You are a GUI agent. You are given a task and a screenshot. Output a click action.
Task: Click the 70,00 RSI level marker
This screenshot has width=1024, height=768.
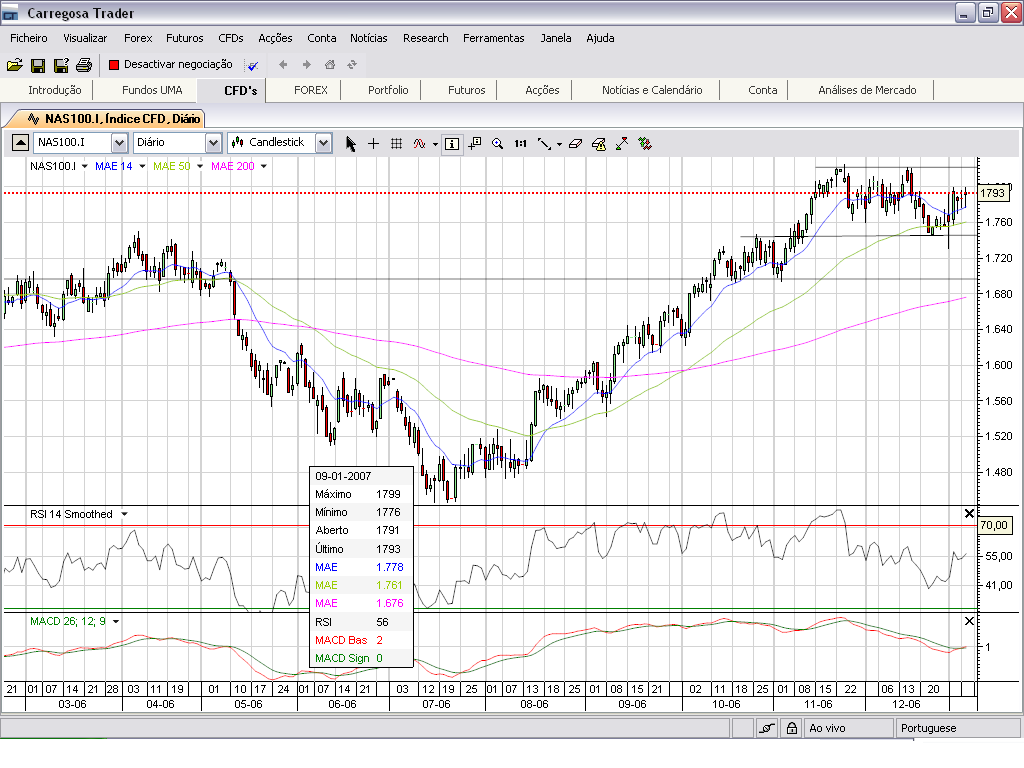[x=993, y=525]
